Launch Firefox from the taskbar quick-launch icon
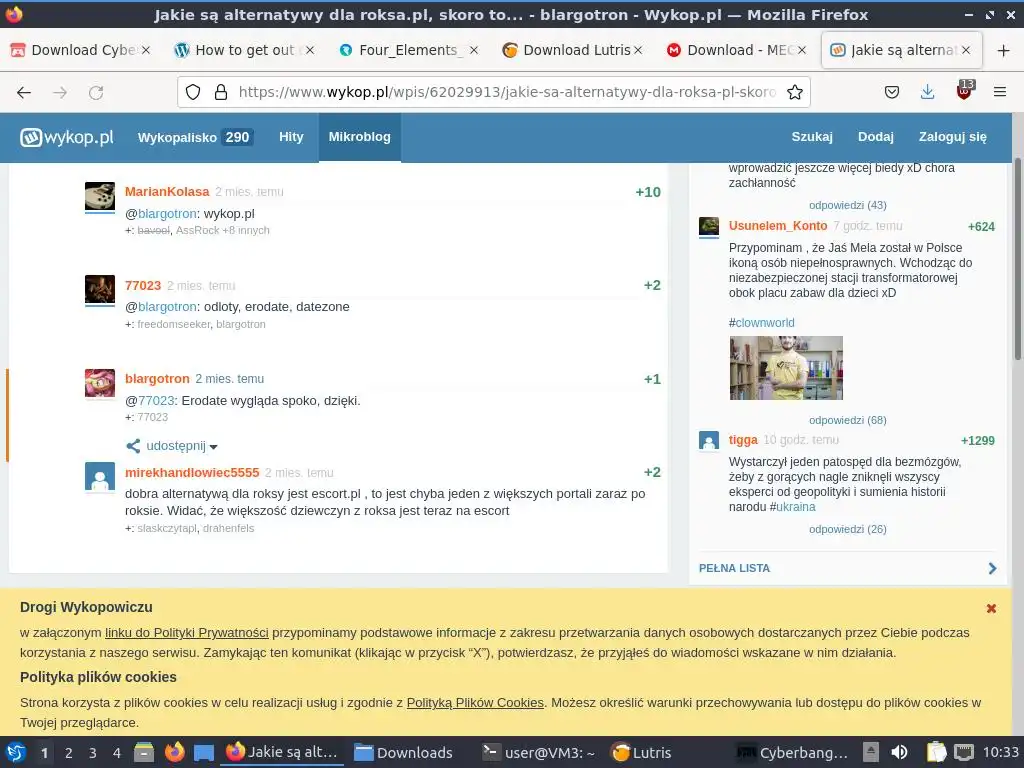This screenshot has width=1024, height=768. point(174,752)
